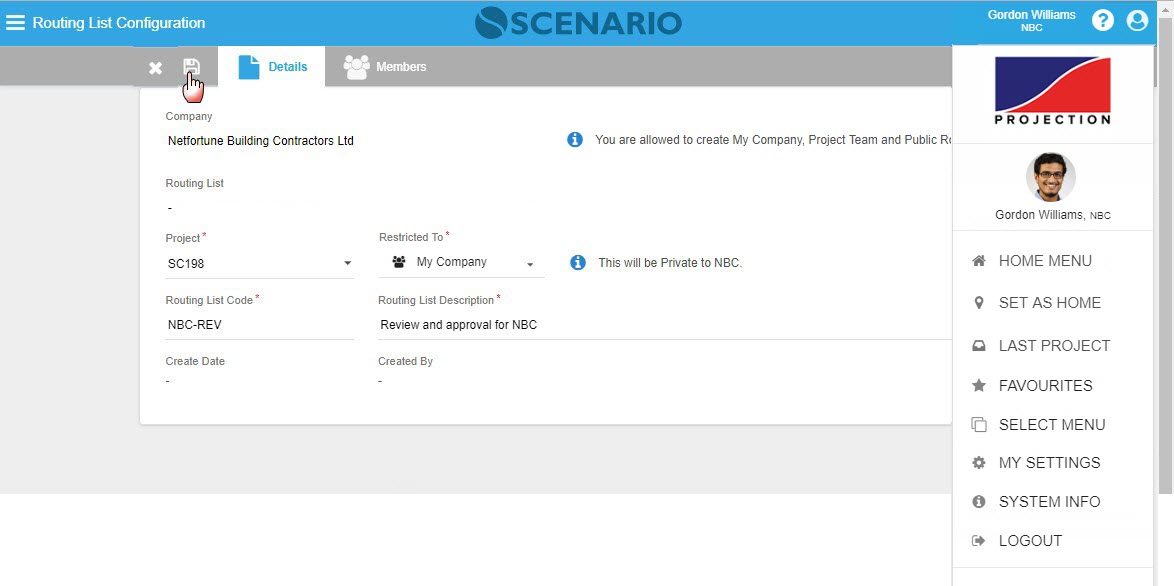The height and width of the screenshot is (586, 1174).
Task: Open MY SETTINGS menu entry
Action: pyautogui.click(x=1049, y=463)
